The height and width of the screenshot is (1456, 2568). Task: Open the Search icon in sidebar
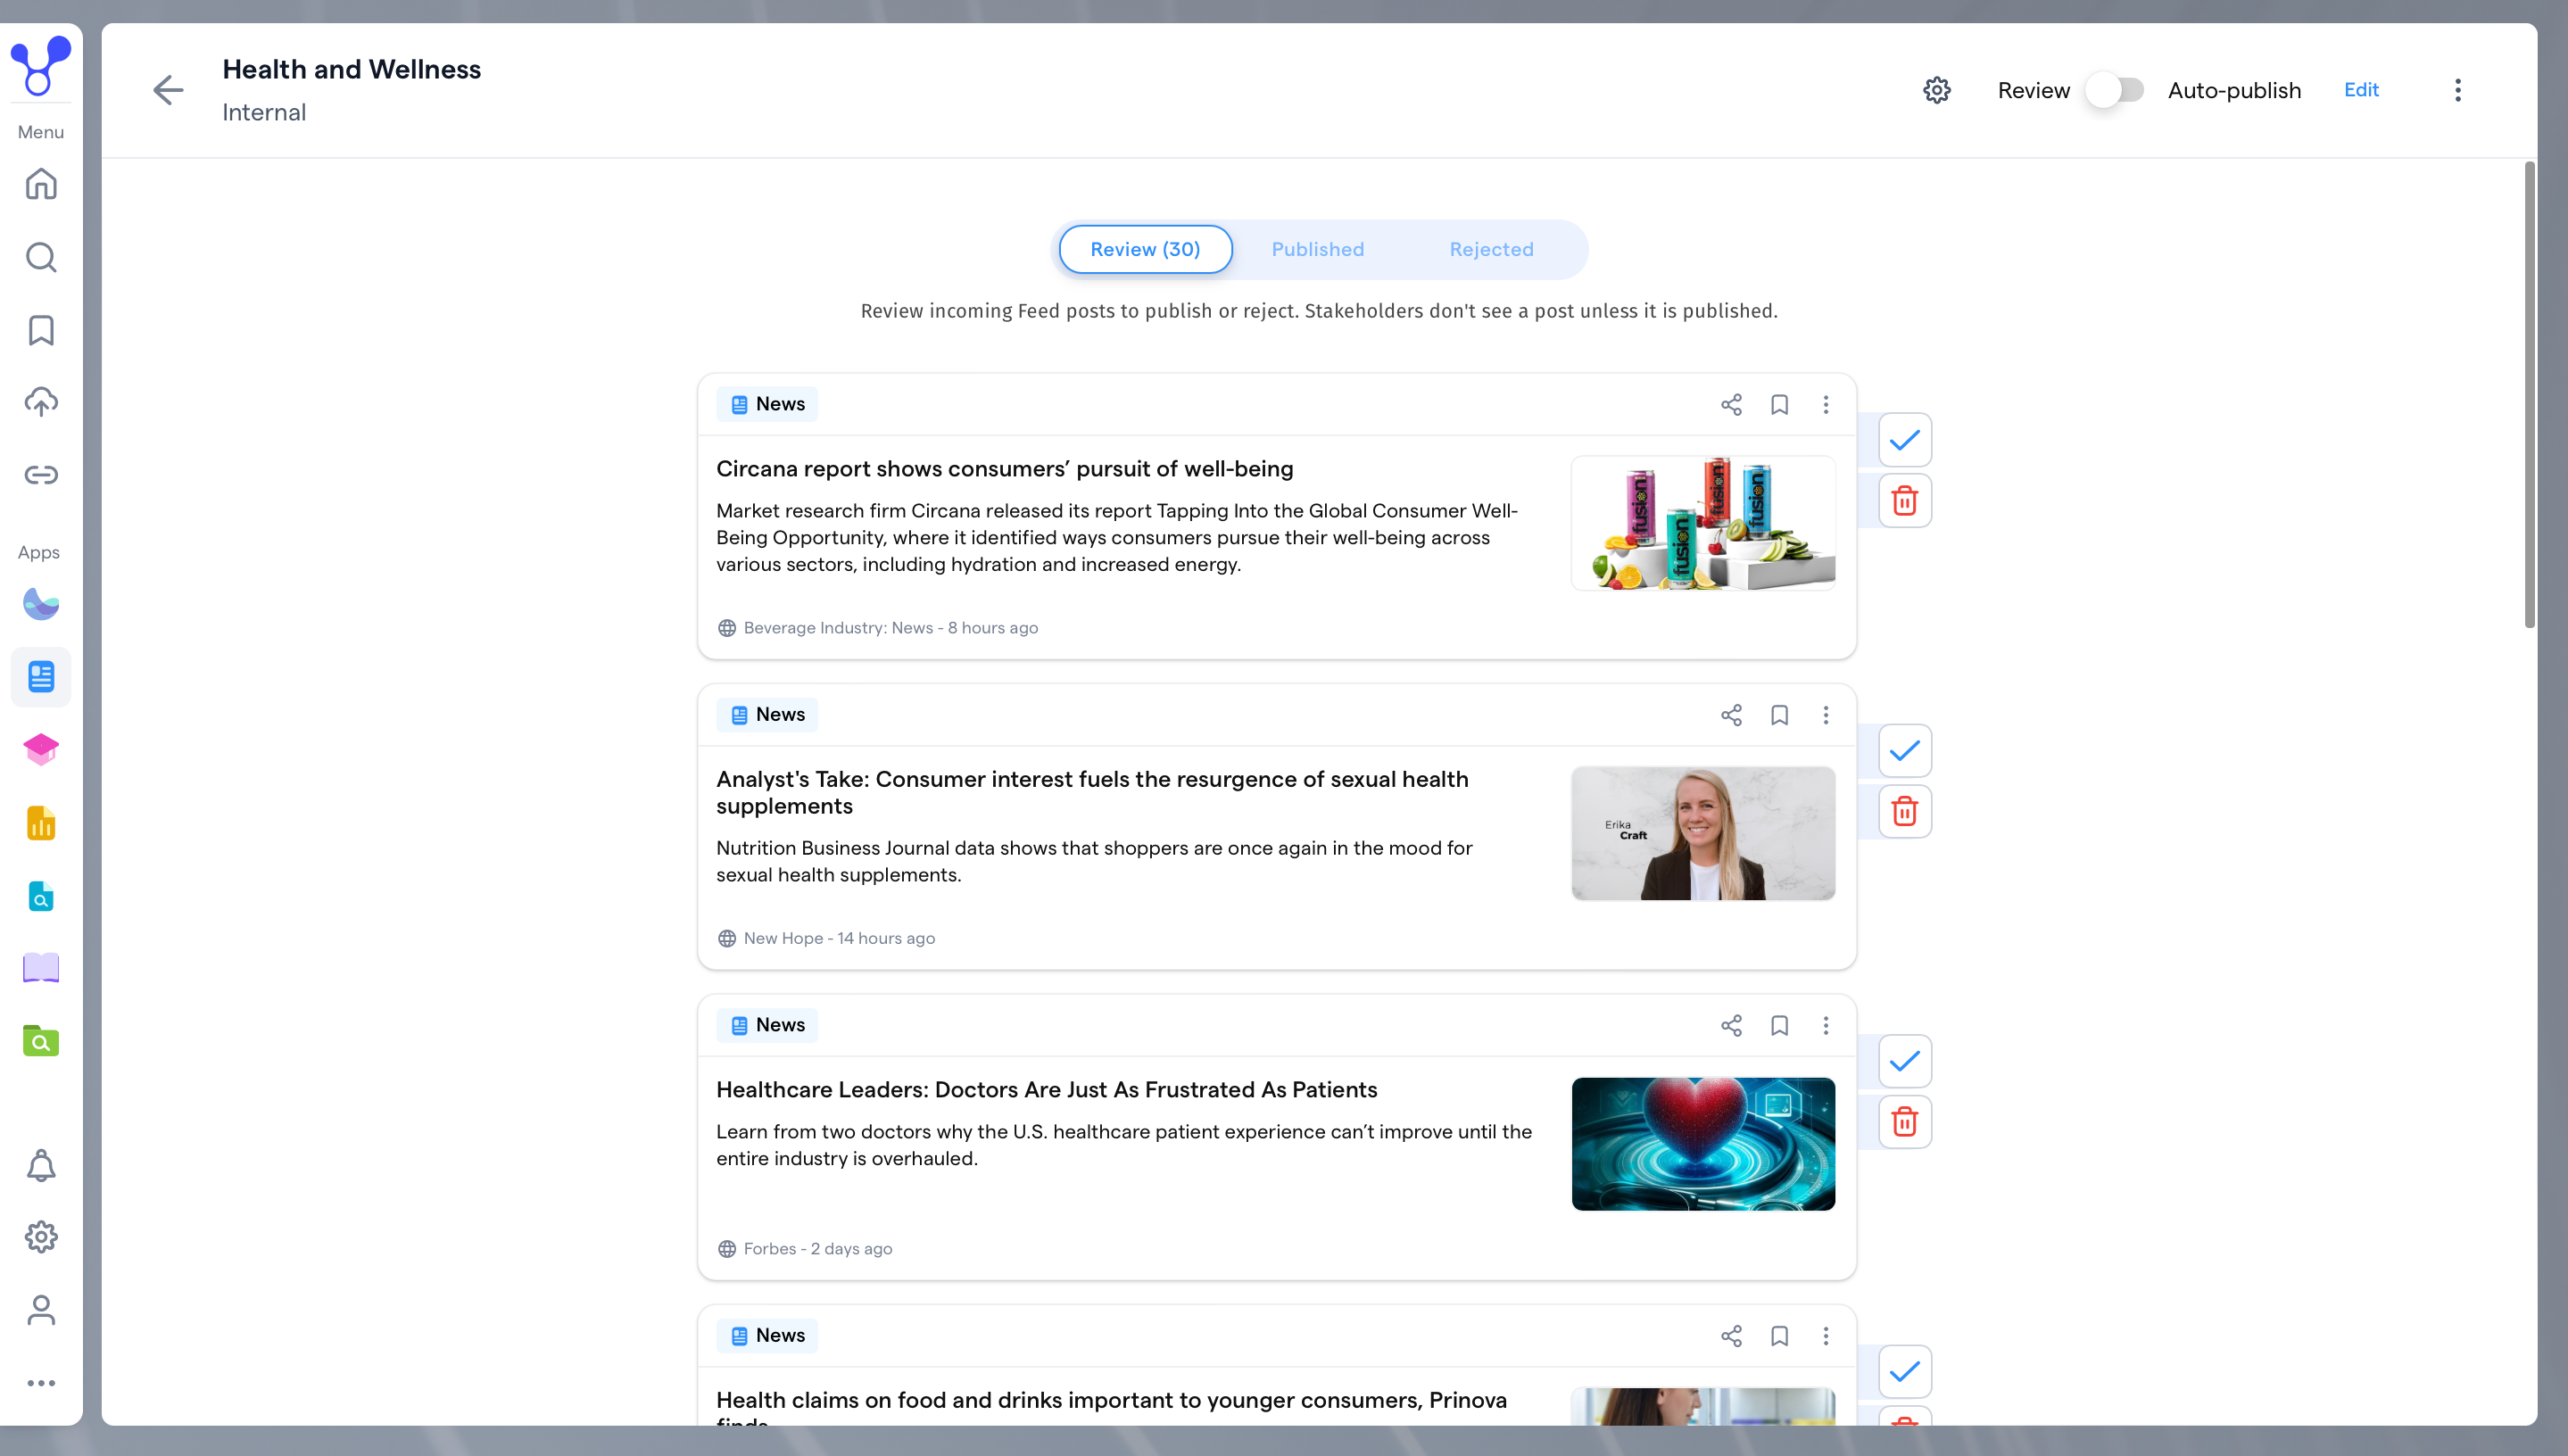pos(41,257)
